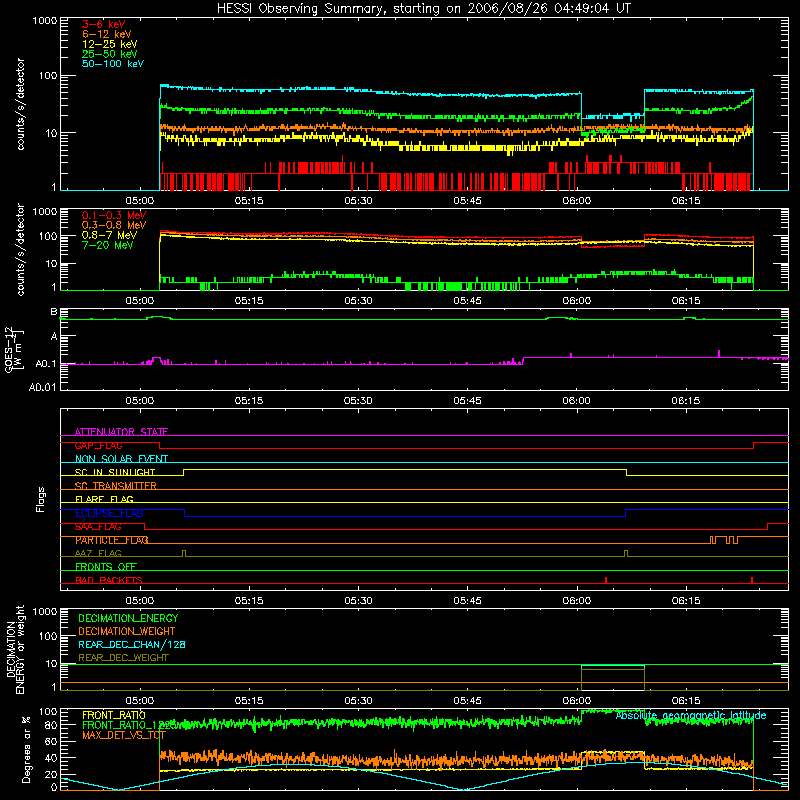This screenshot has width=800, height=800.
Task: Click the REAR_DEC_CHAN/128 legend label
Action: [x=132, y=644]
